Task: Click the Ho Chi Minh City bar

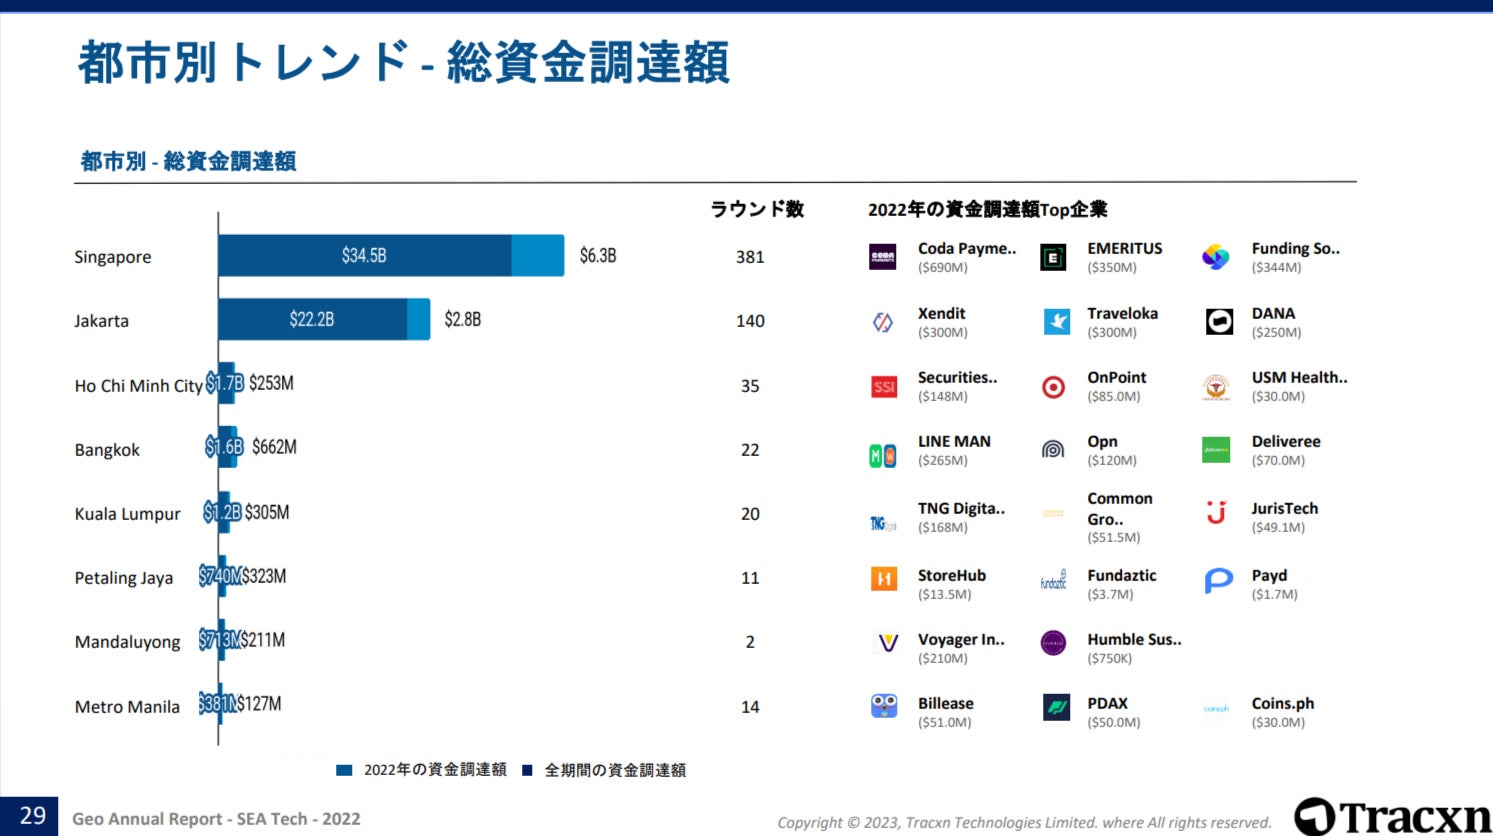Action: click(227, 383)
